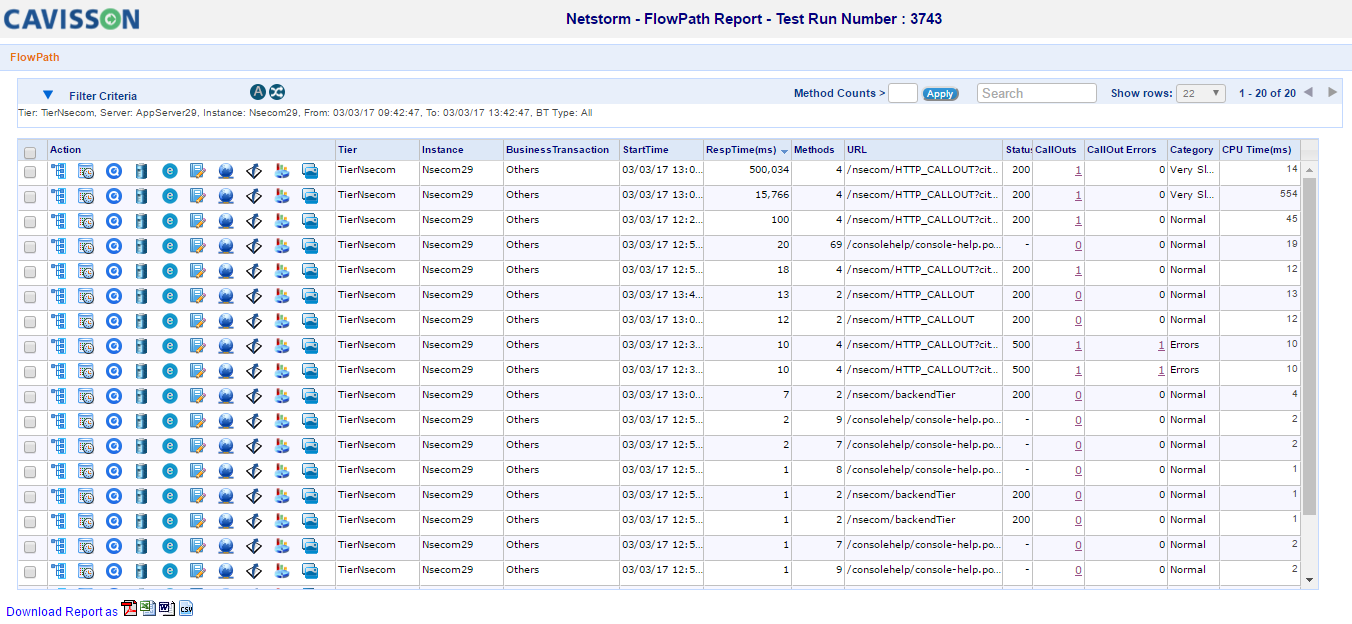Select checkbox of RespTime 20 row
This screenshot has height=624, width=1352.
click(30, 247)
